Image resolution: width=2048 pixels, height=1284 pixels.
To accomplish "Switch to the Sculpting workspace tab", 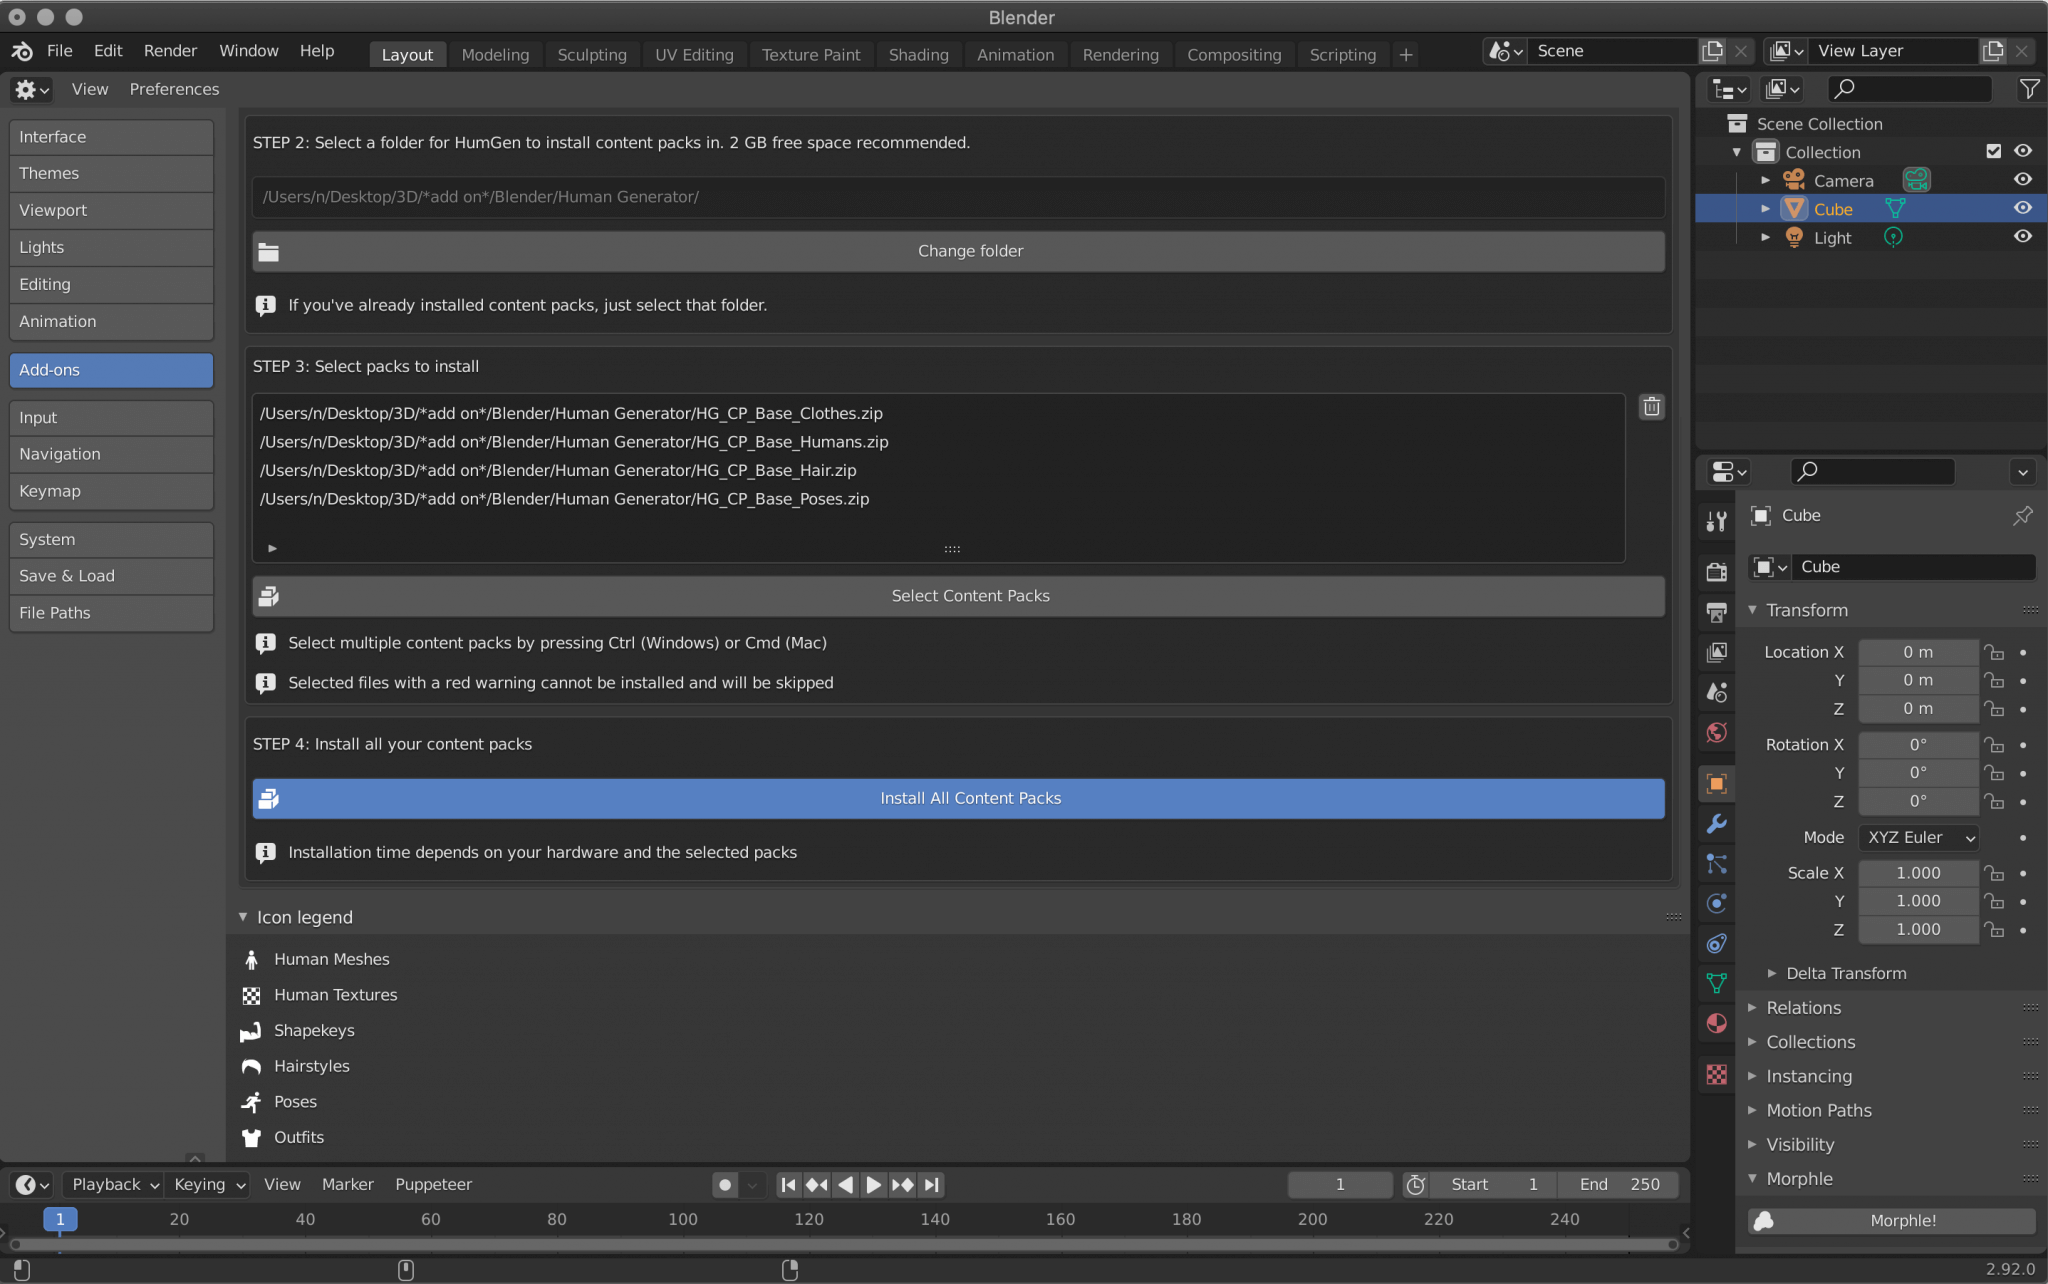I will click(591, 55).
